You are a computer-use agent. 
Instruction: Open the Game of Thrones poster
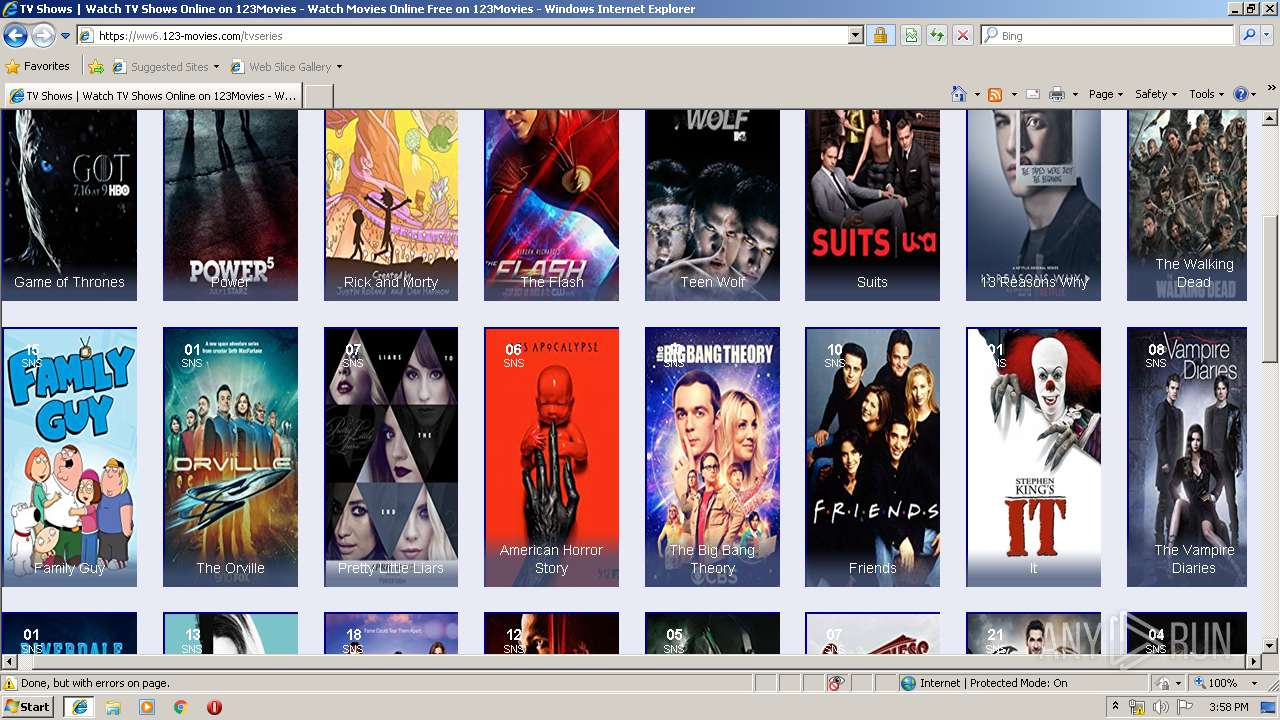point(69,205)
